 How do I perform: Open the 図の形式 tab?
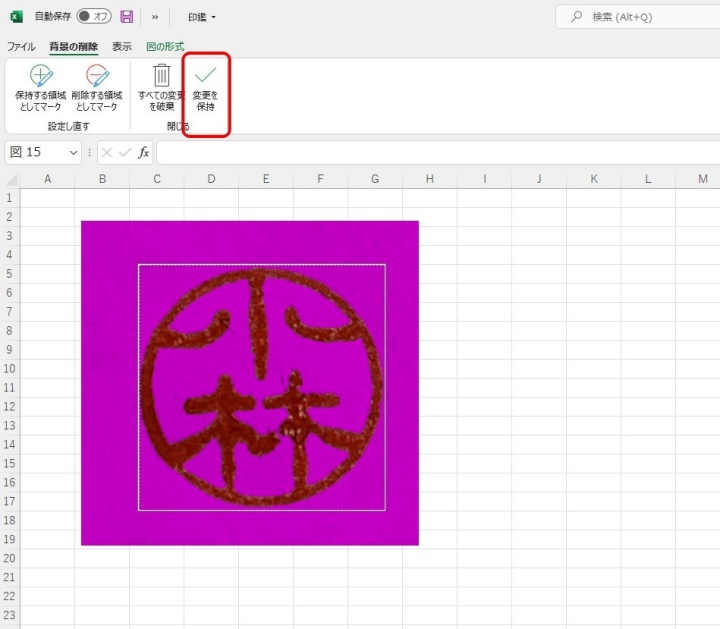pos(165,46)
